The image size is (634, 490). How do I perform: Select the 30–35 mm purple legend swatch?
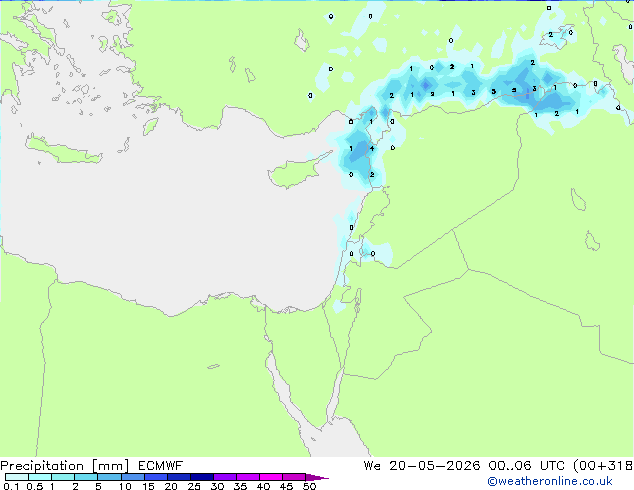tap(224, 477)
